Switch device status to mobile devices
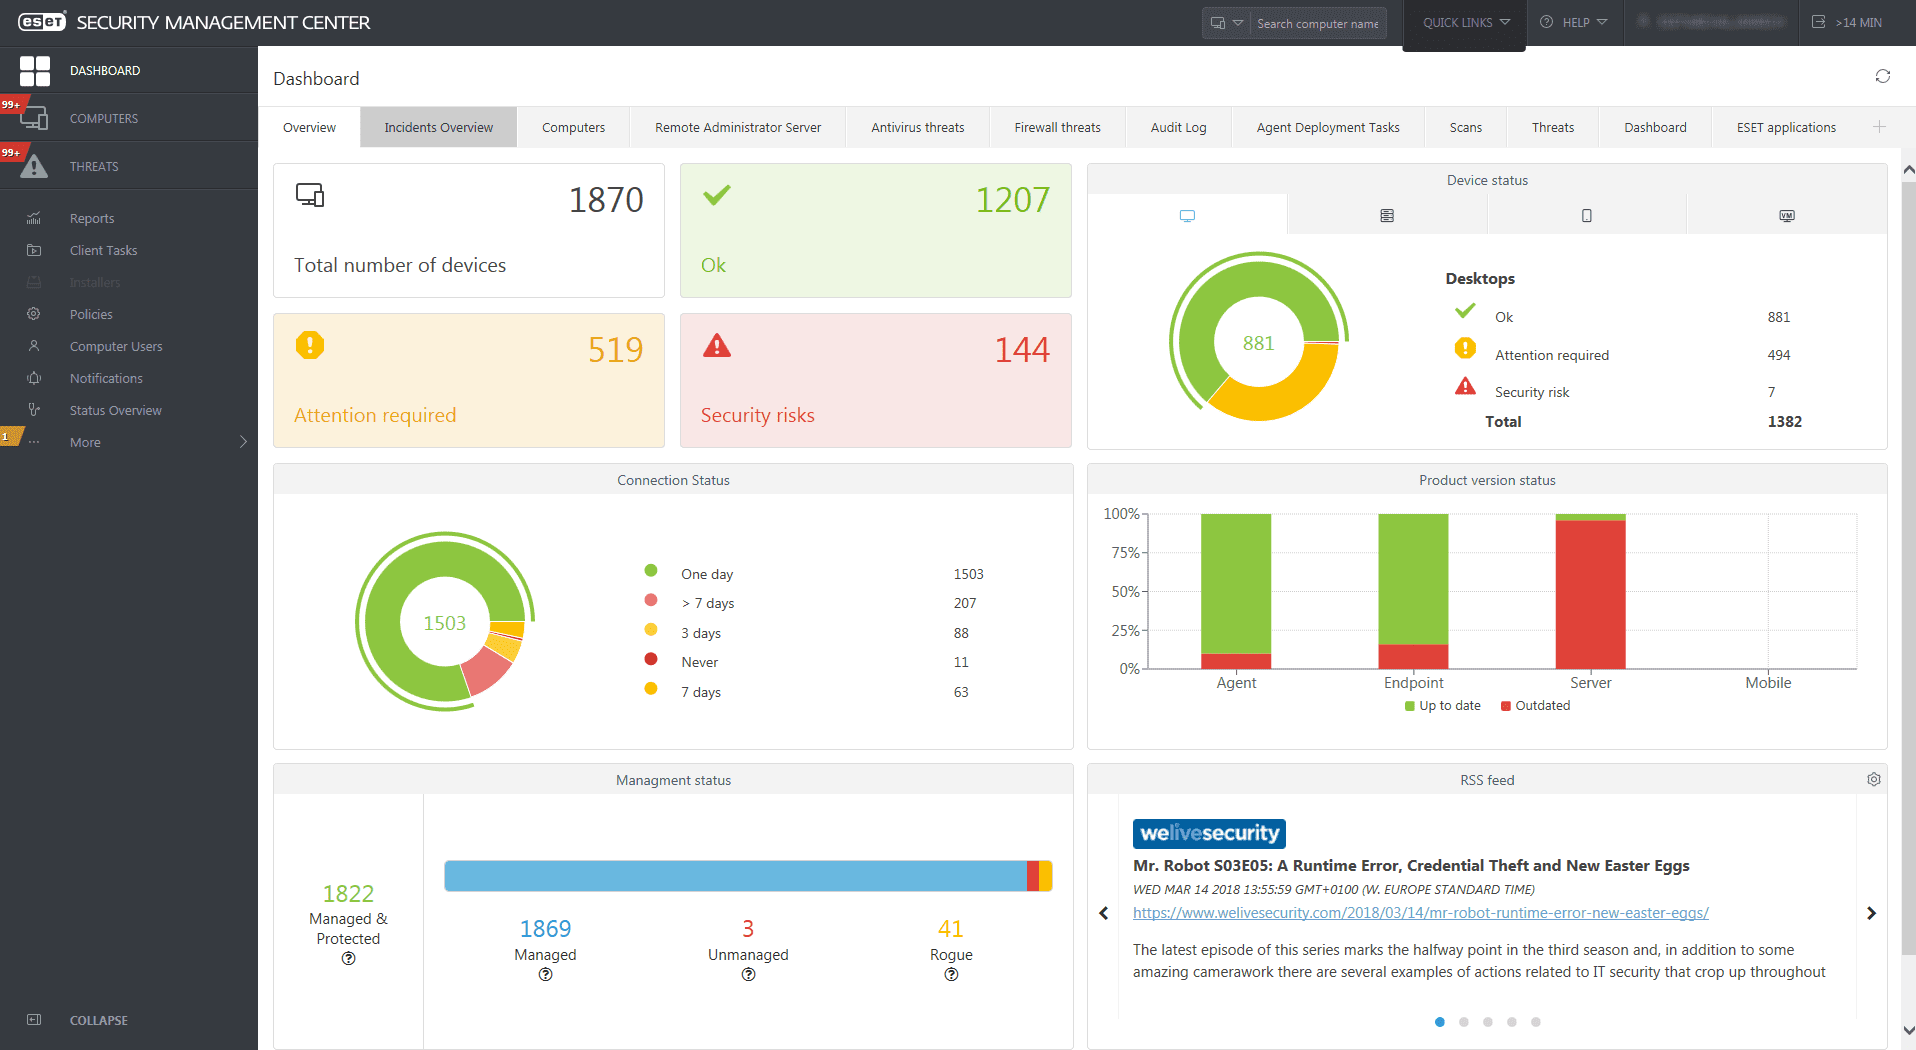Image resolution: width=1916 pixels, height=1050 pixels. pos(1586,214)
